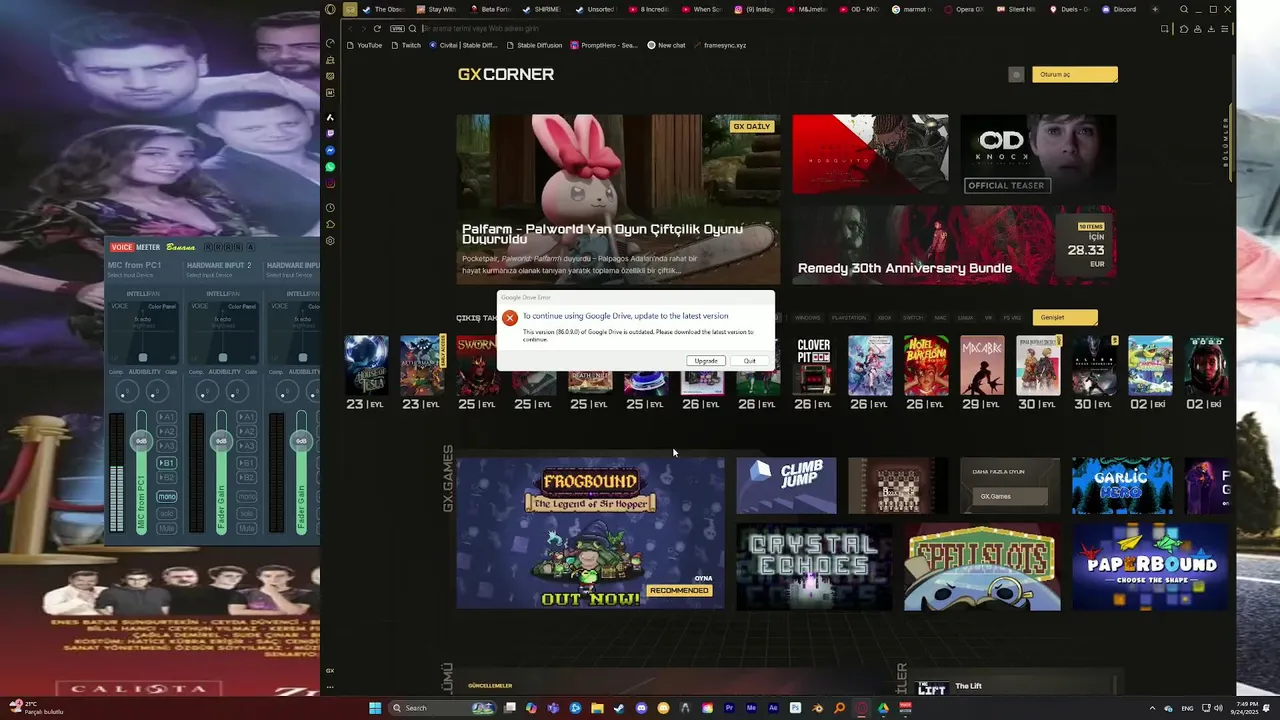This screenshot has width=1280, height=720.
Task: Open sidebar Settings gear icon
Action: click(330, 240)
